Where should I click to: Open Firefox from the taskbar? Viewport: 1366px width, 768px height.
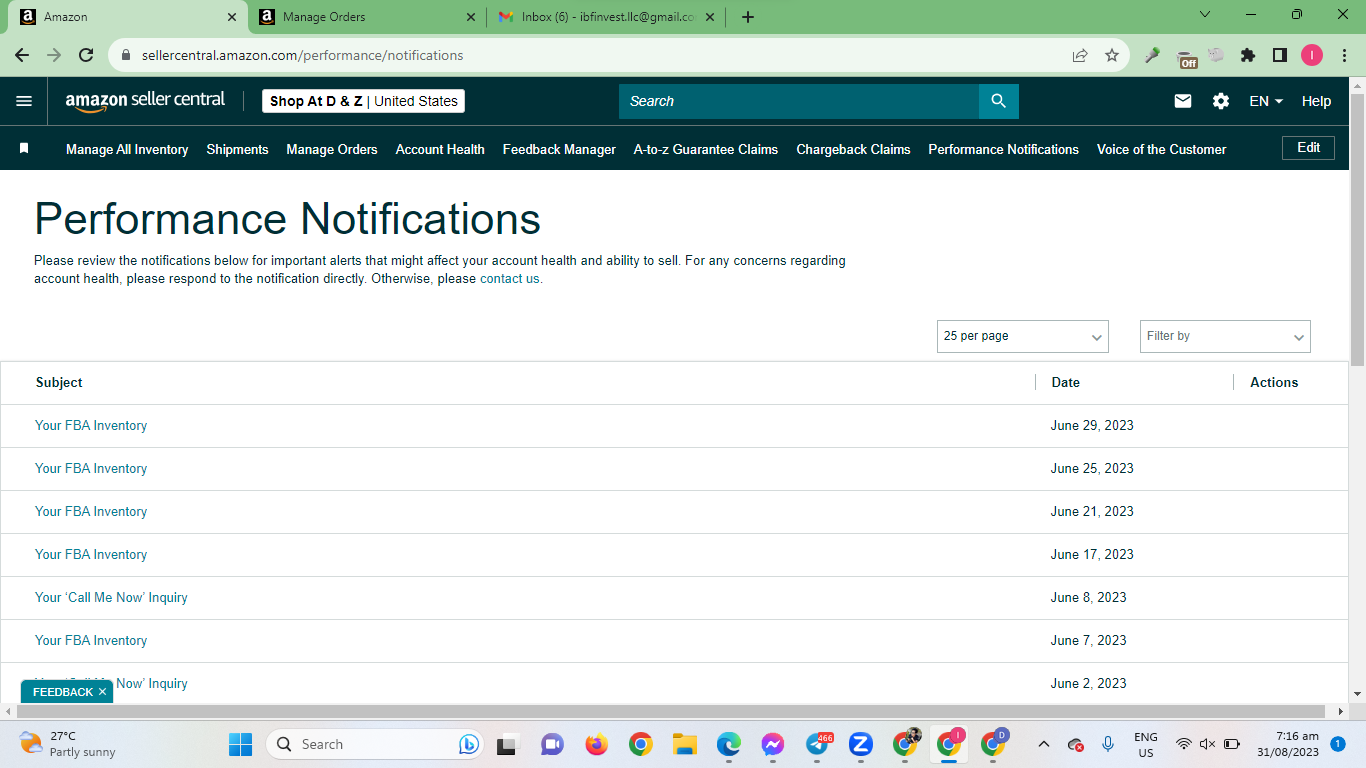[x=597, y=744]
